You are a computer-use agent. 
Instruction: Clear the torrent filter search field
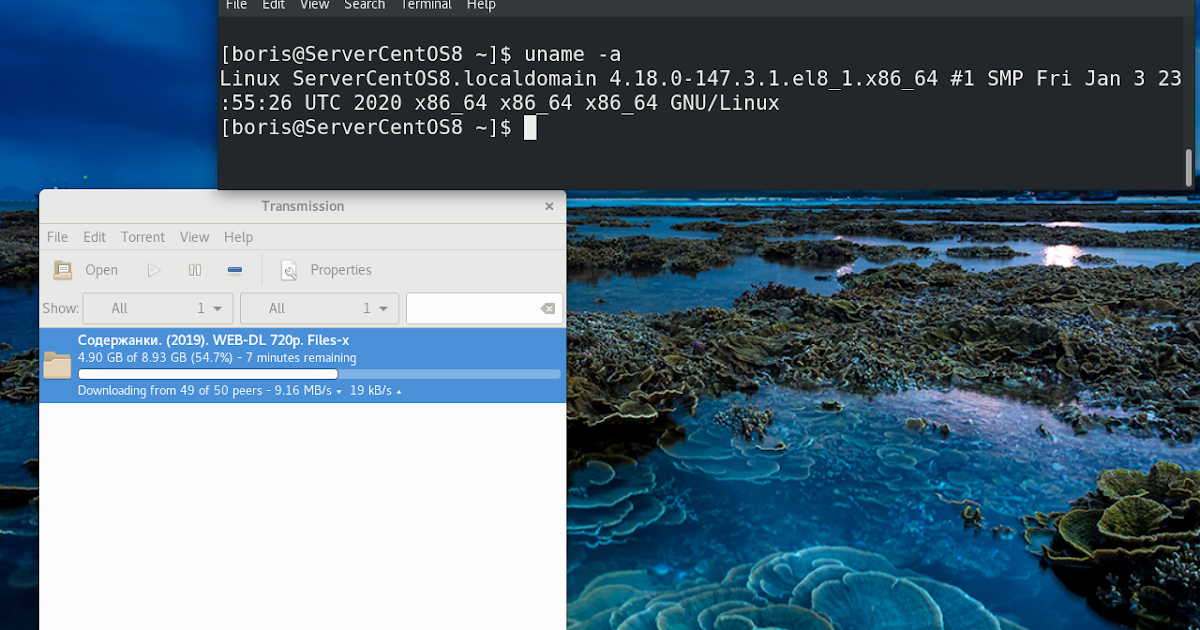pyautogui.click(x=548, y=308)
